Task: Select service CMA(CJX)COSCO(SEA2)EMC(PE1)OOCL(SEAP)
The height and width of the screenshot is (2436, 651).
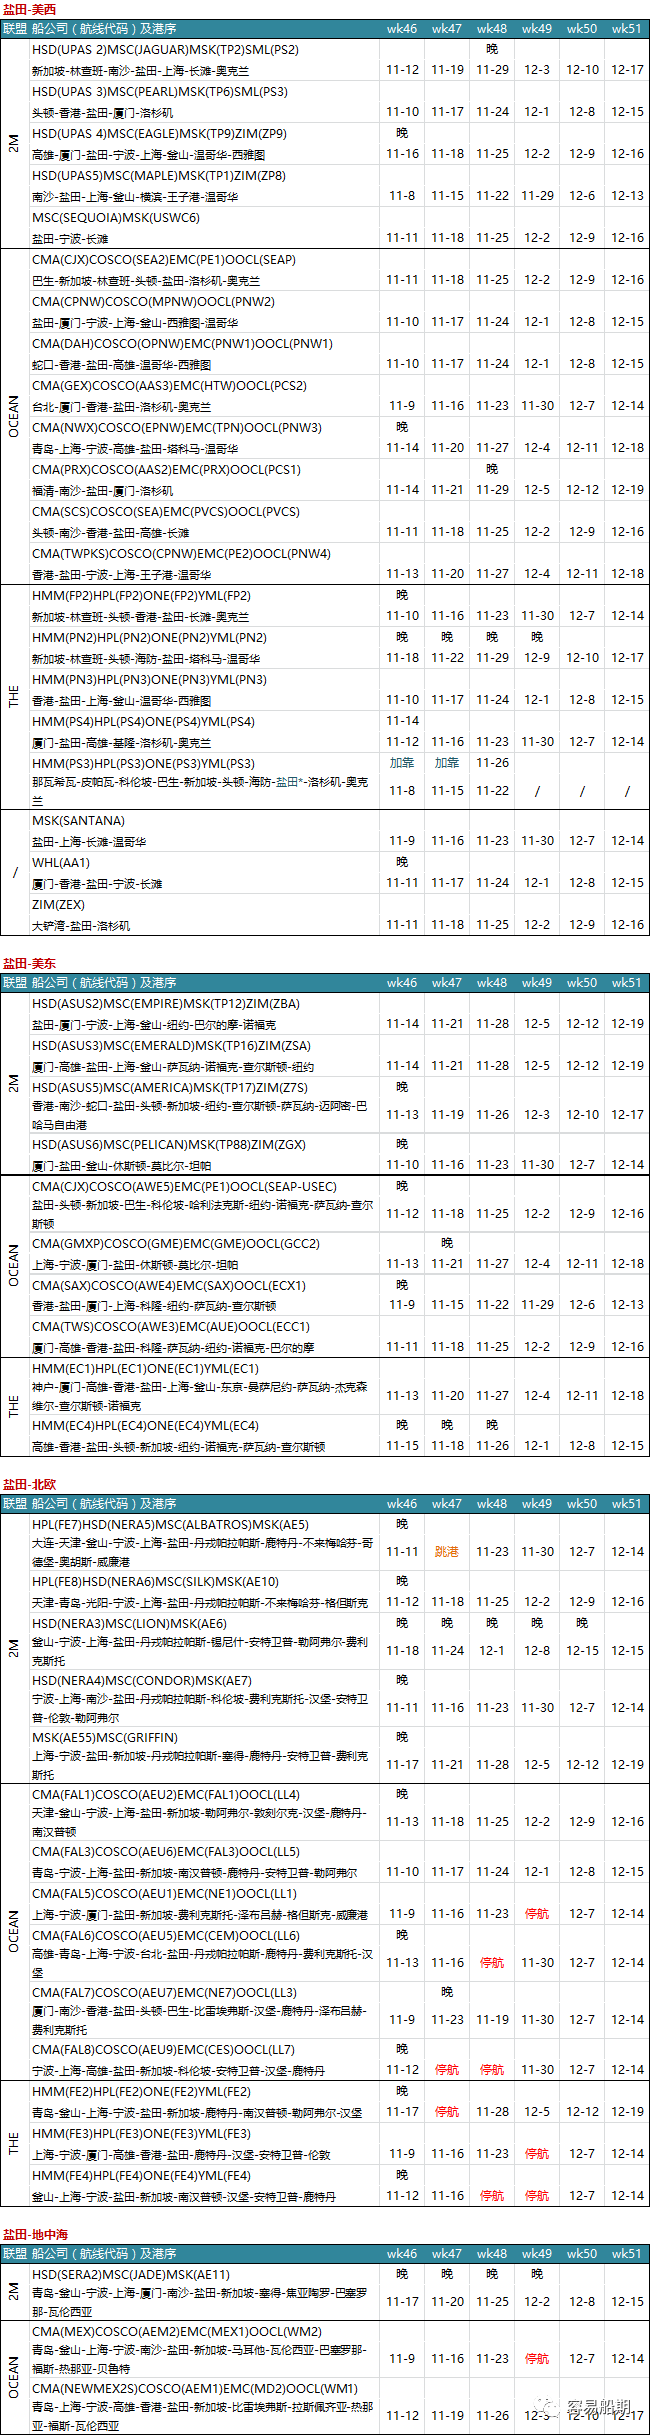Action: (x=164, y=259)
